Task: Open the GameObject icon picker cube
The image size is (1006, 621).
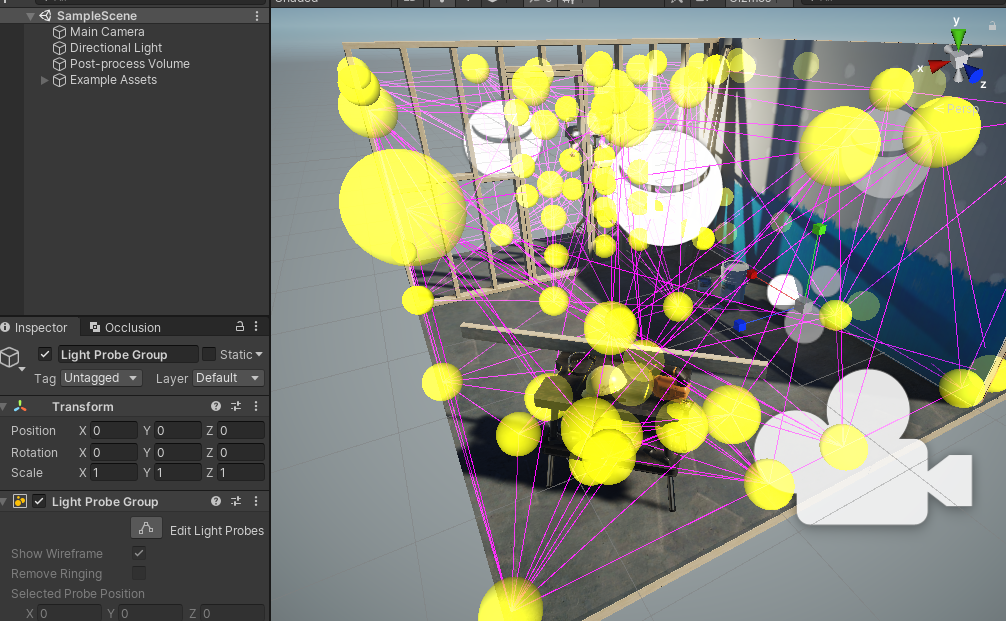Action: click(10, 357)
